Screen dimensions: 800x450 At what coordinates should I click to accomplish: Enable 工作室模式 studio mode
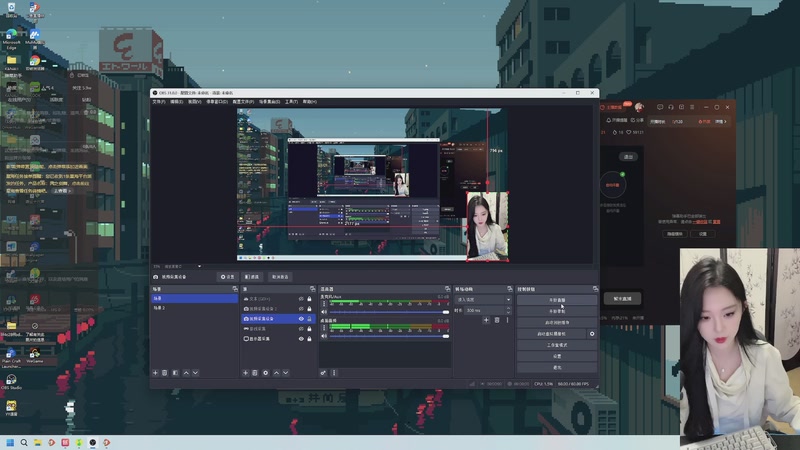(x=557, y=345)
